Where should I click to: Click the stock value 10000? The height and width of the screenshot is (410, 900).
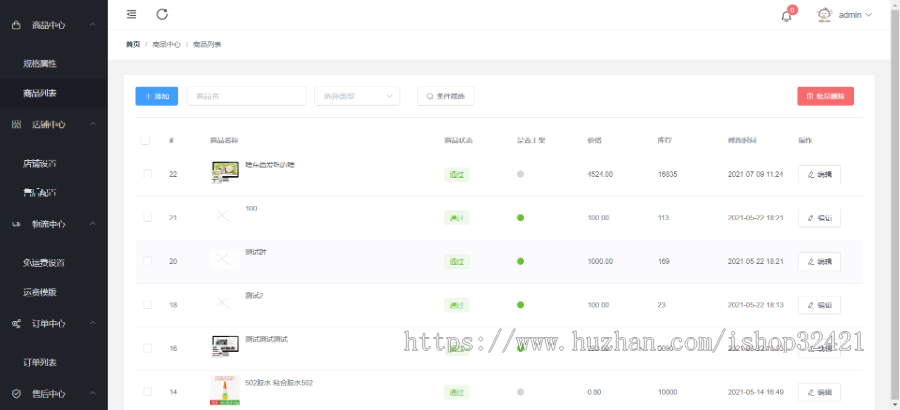pos(668,392)
